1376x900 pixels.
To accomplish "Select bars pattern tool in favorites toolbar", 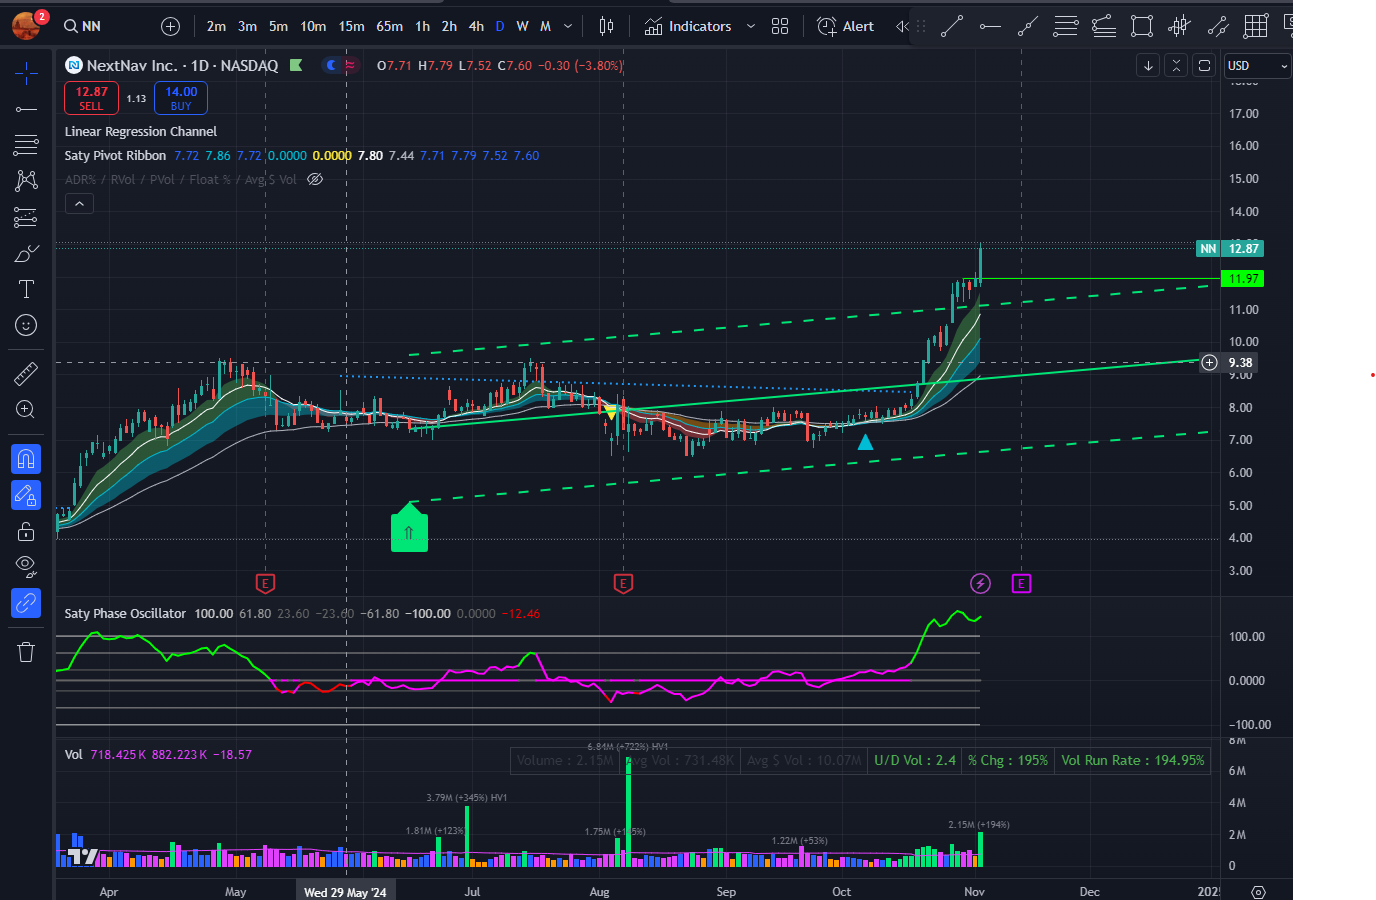I will coord(1180,26).
